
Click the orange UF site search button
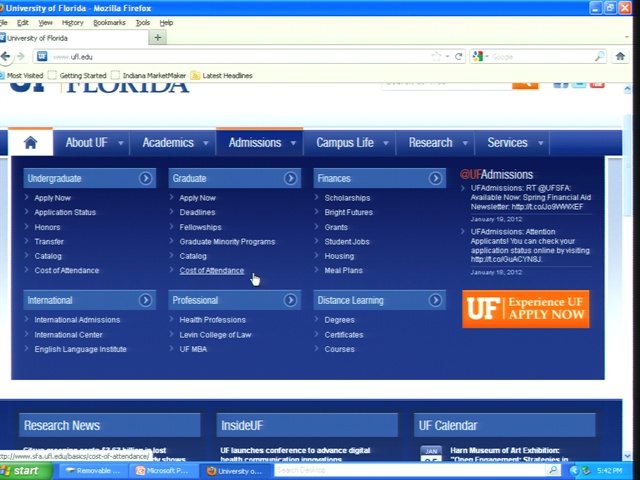click(x=525, y=85)
